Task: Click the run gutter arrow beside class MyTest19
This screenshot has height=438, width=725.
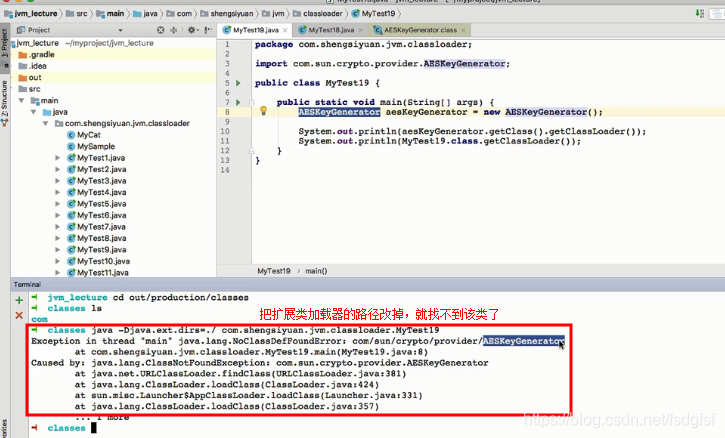Action: pos(238,83)
